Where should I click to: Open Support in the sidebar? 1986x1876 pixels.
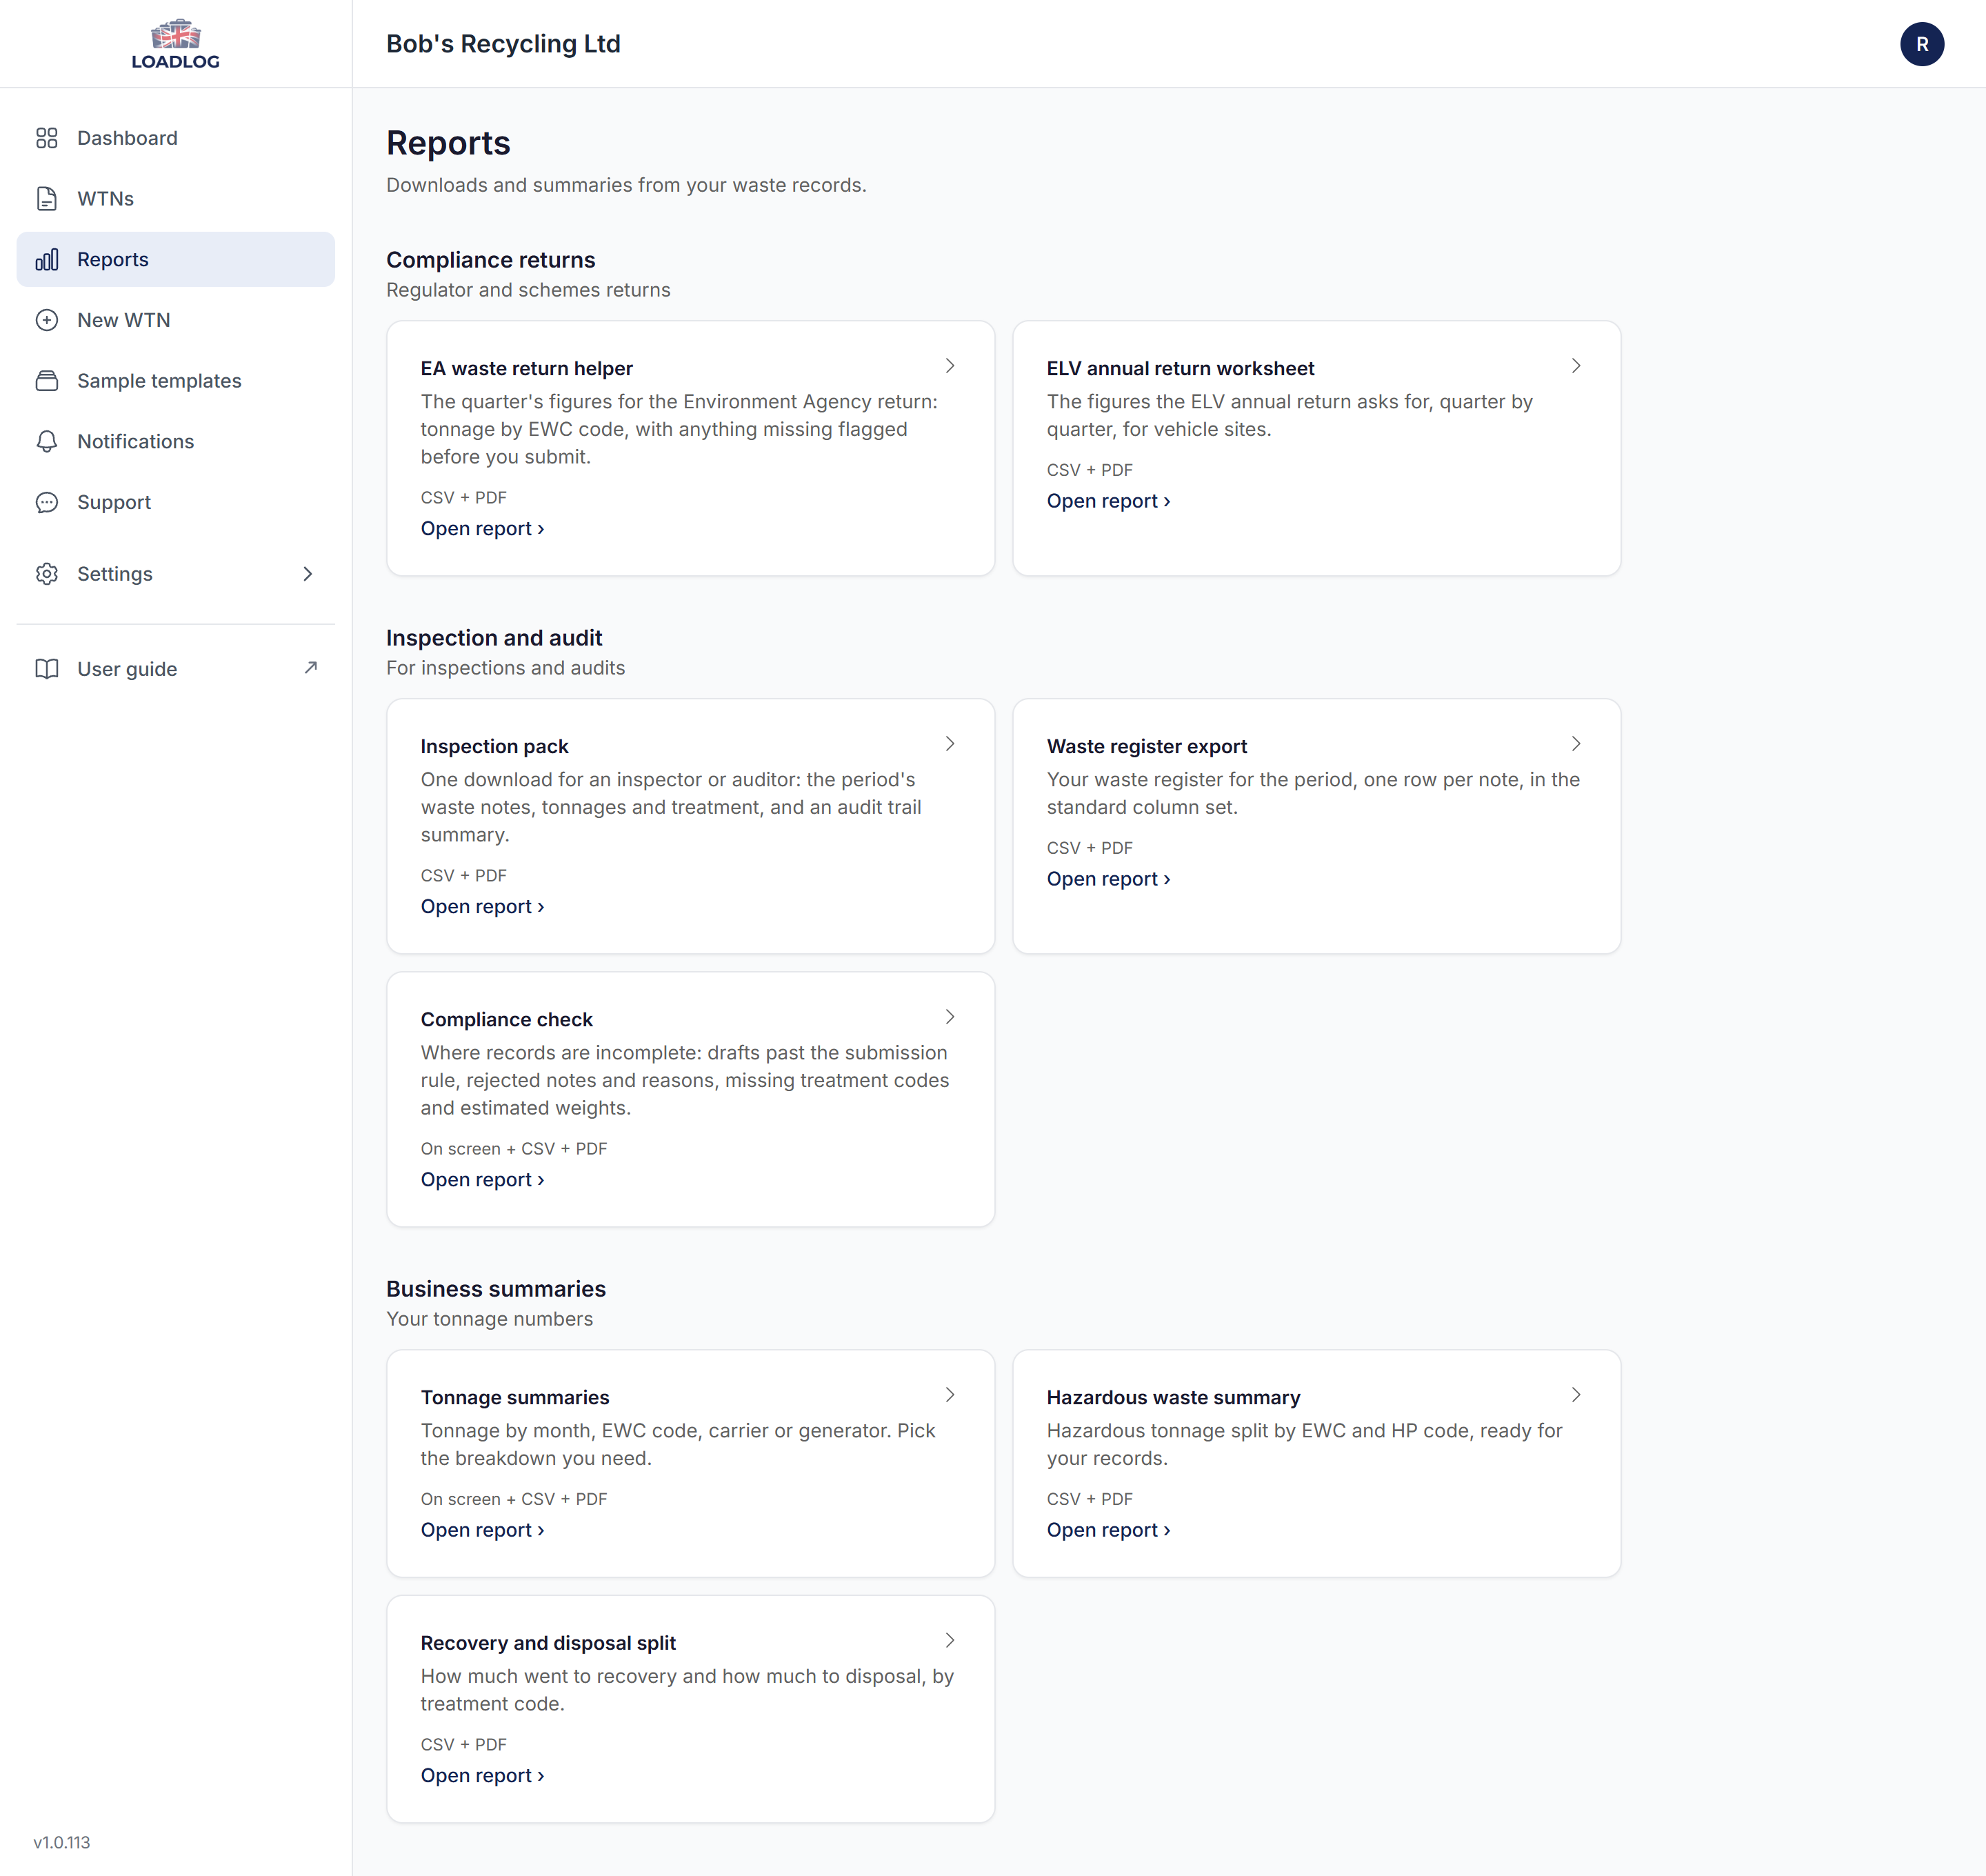tap(175, 502)
